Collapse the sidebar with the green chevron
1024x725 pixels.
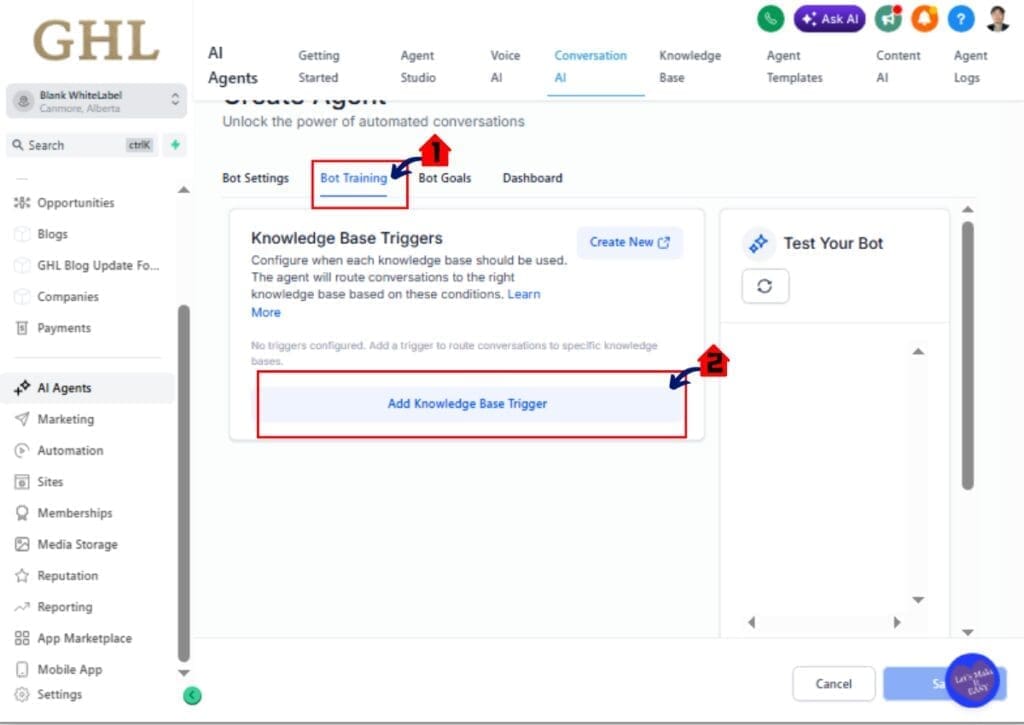pyautogui.click(x=191, y=695)
